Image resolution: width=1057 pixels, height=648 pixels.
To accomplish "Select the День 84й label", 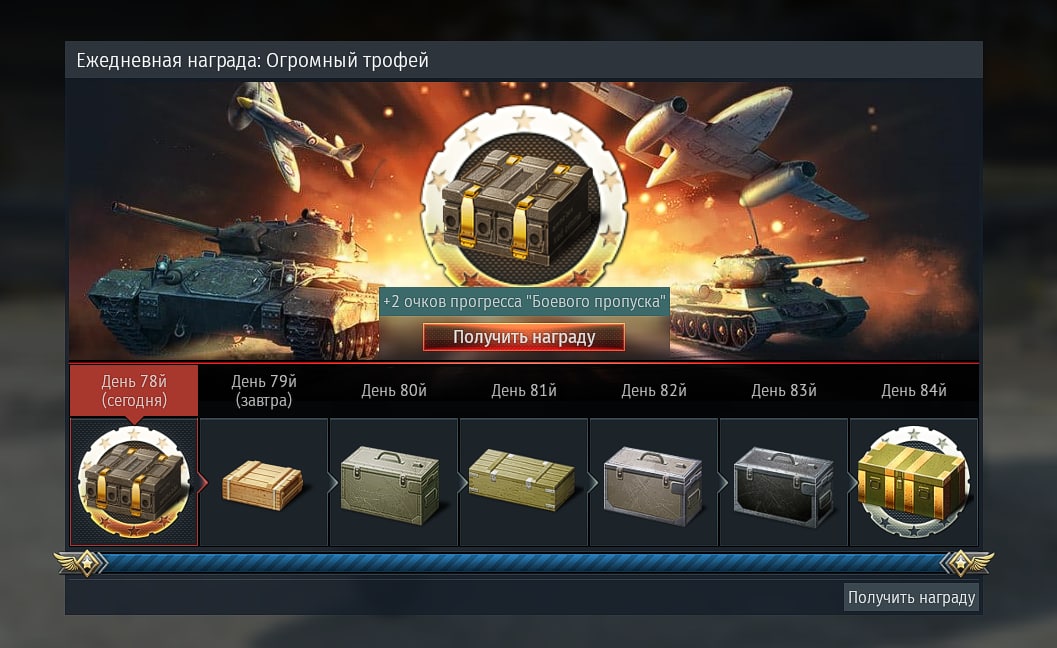I will [914, 390].
